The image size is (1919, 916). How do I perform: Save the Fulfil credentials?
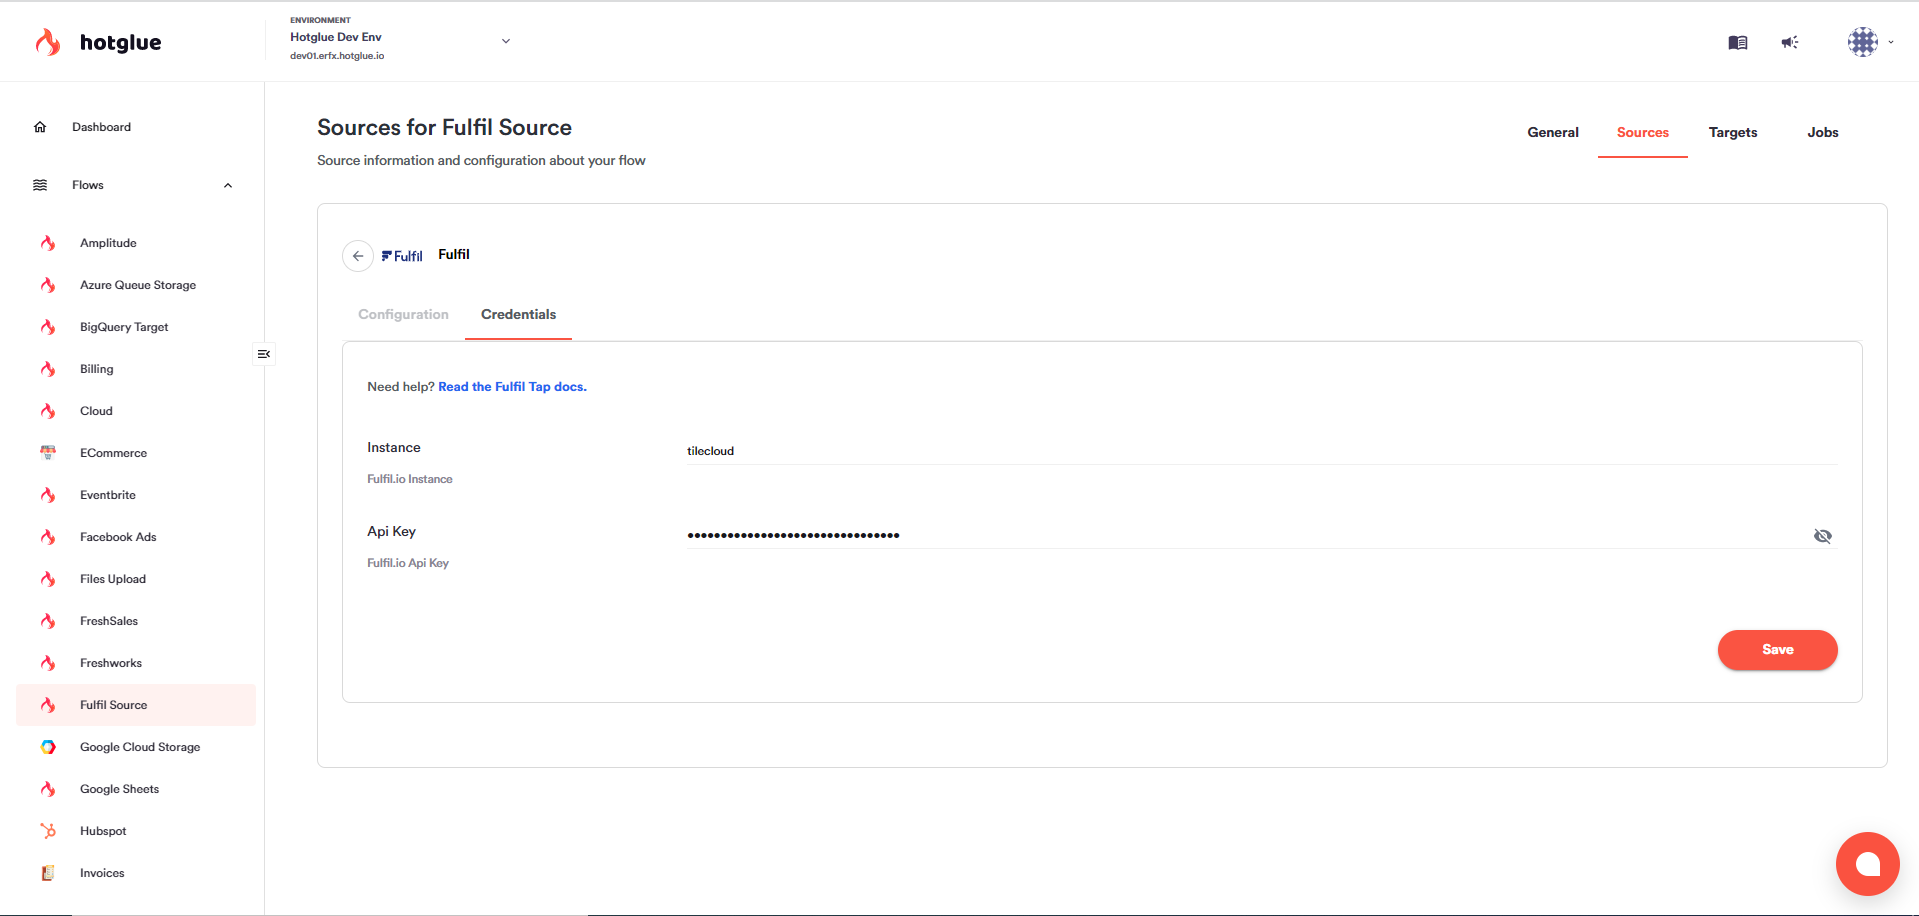coord(1777,650)
